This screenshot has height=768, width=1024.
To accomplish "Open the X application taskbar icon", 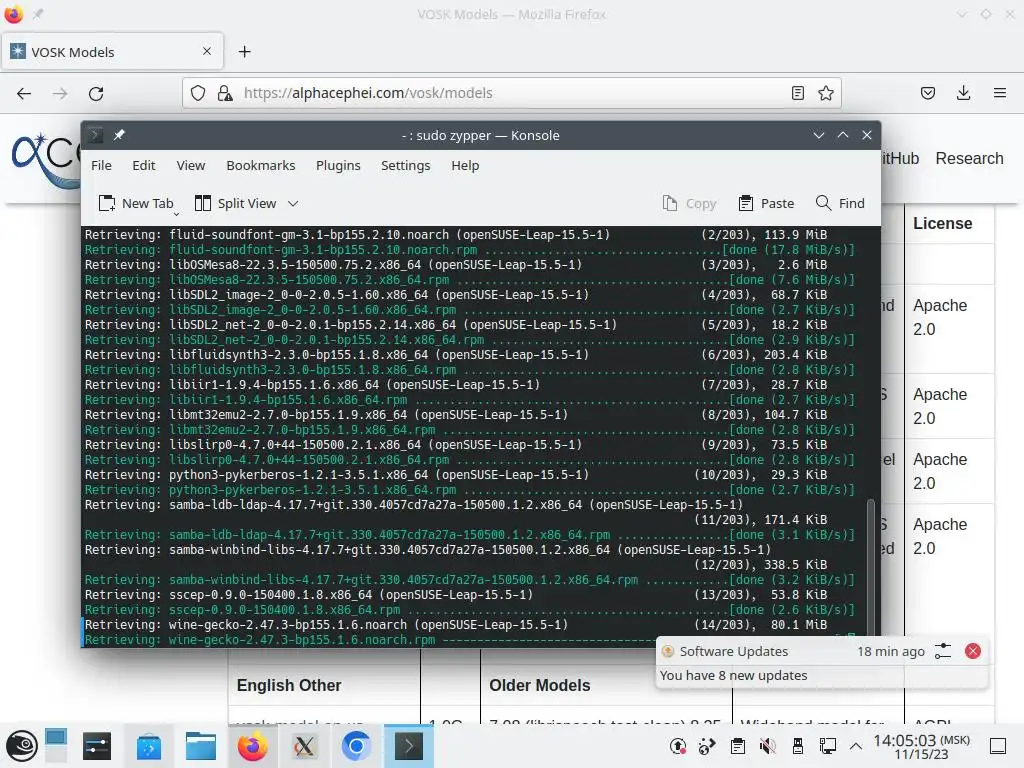I will tap(304, 746).
